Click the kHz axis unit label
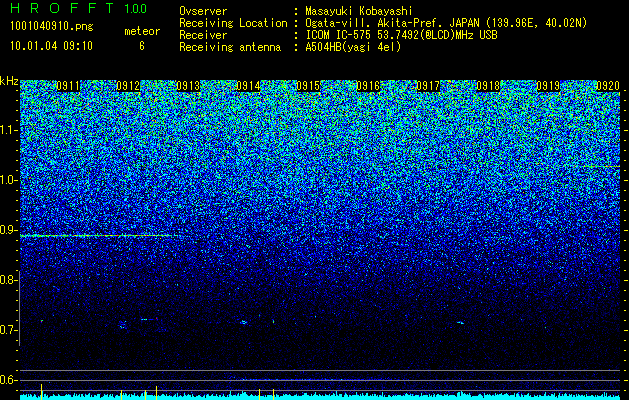The image size is (629, 400). point(9,81)
